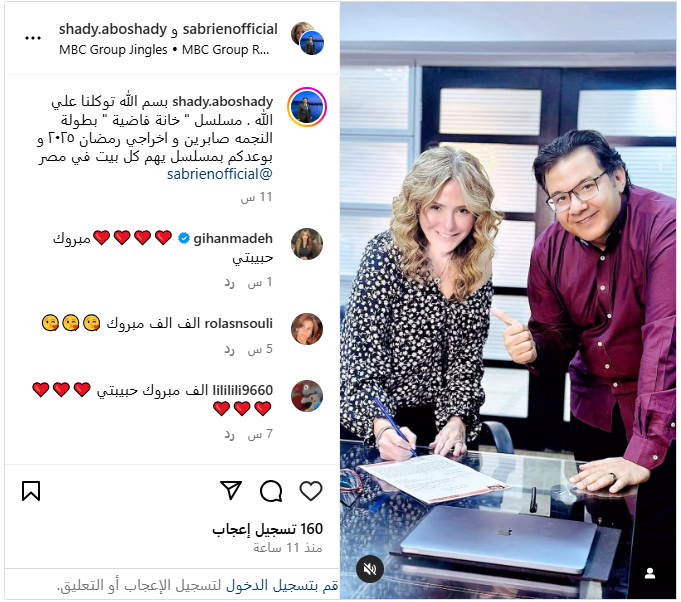Open the shady.aboshady username in the header
Image resolution: width=681 pixels, height=602 pixels.
pos(113,29)
